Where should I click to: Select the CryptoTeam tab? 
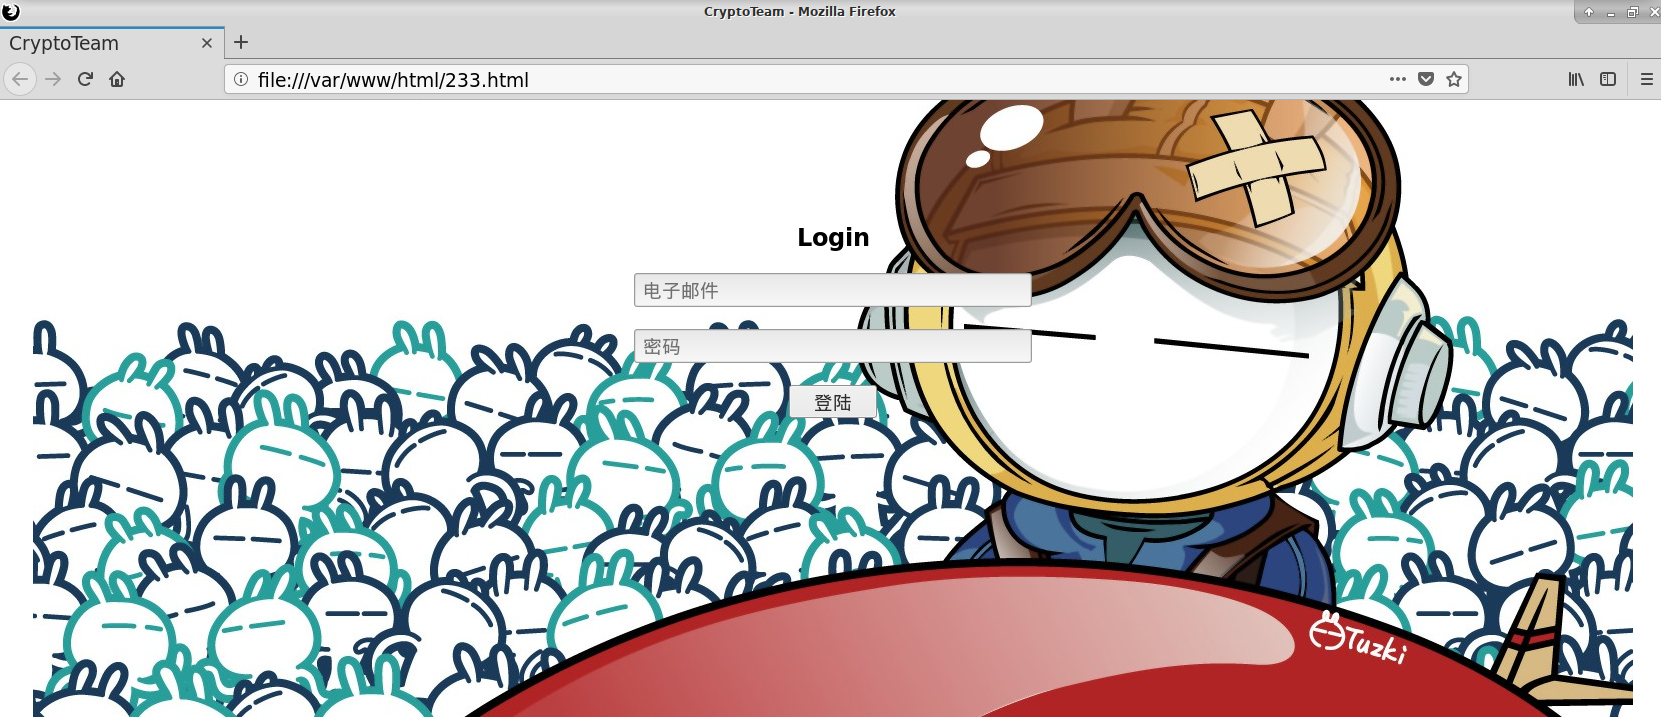click(112, 43)
